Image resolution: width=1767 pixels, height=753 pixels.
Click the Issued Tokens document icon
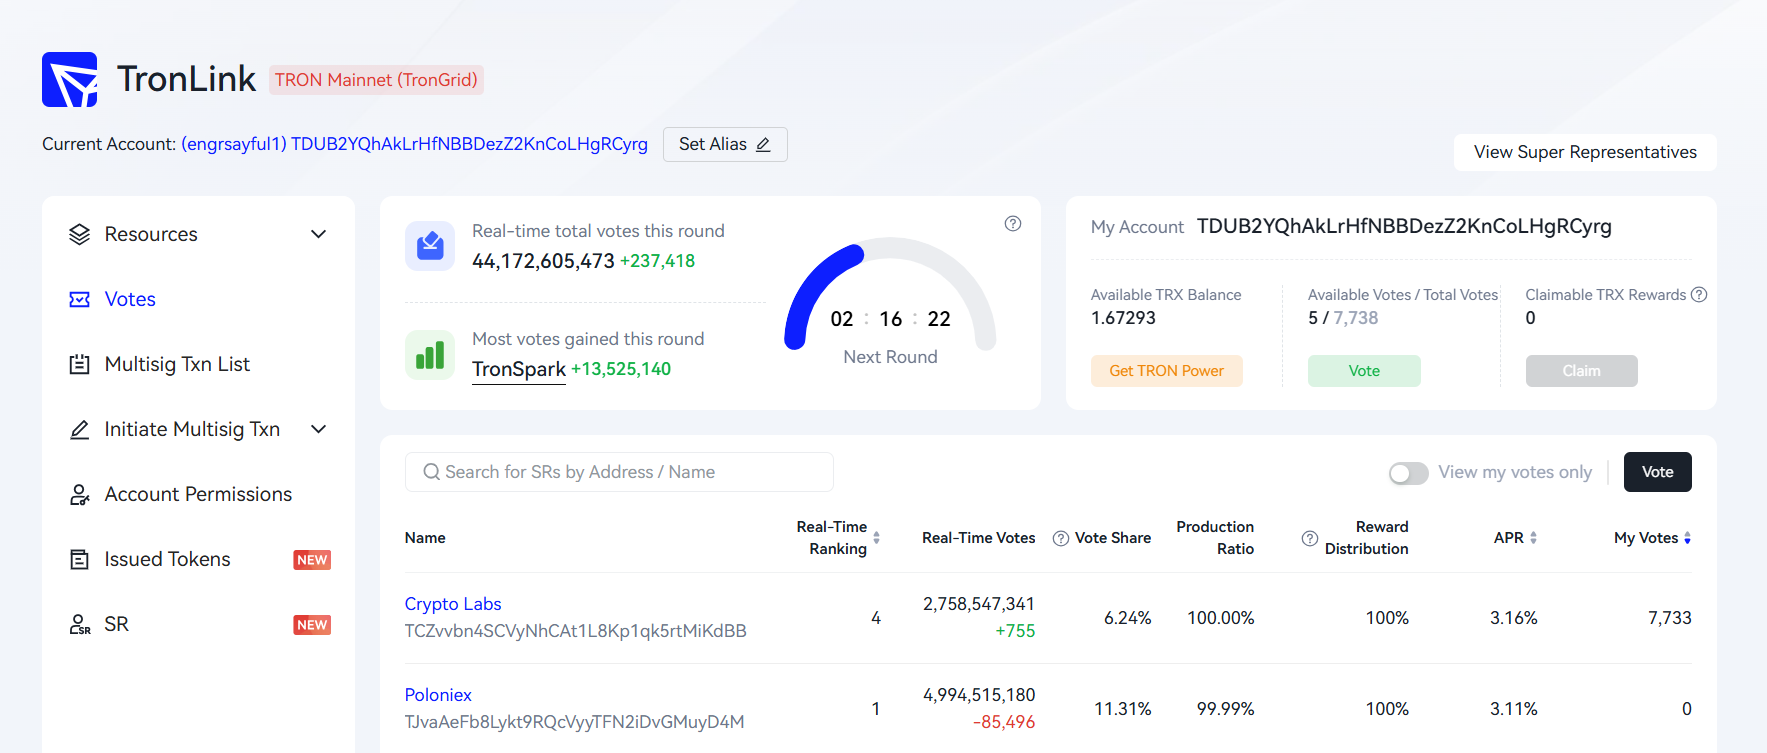click(x=79, y=559)
